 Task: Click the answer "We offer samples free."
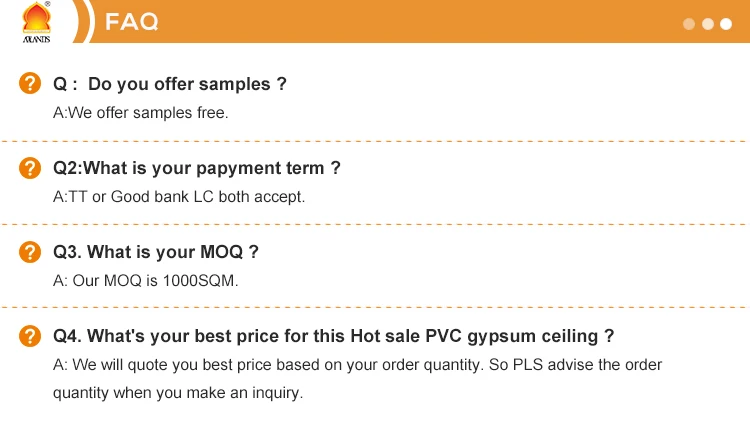click(x=141, y=113)
